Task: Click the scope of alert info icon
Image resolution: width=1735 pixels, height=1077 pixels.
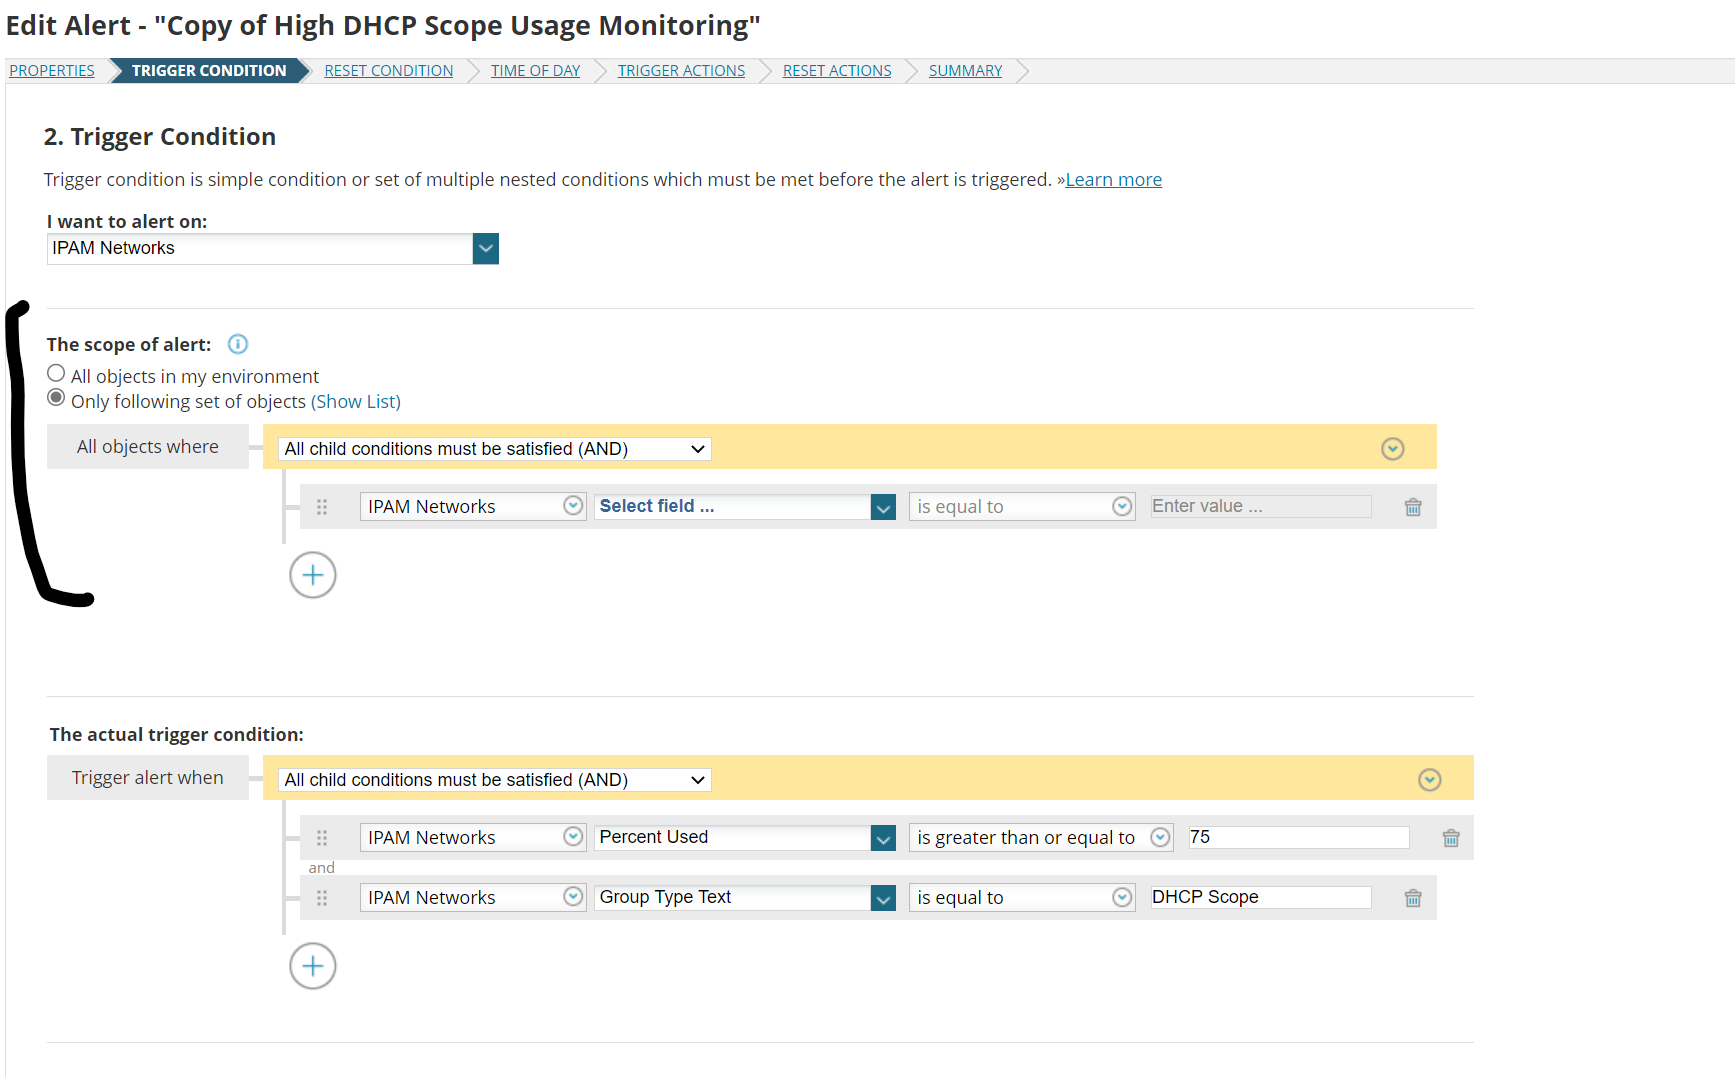Action: coord(237,344)
